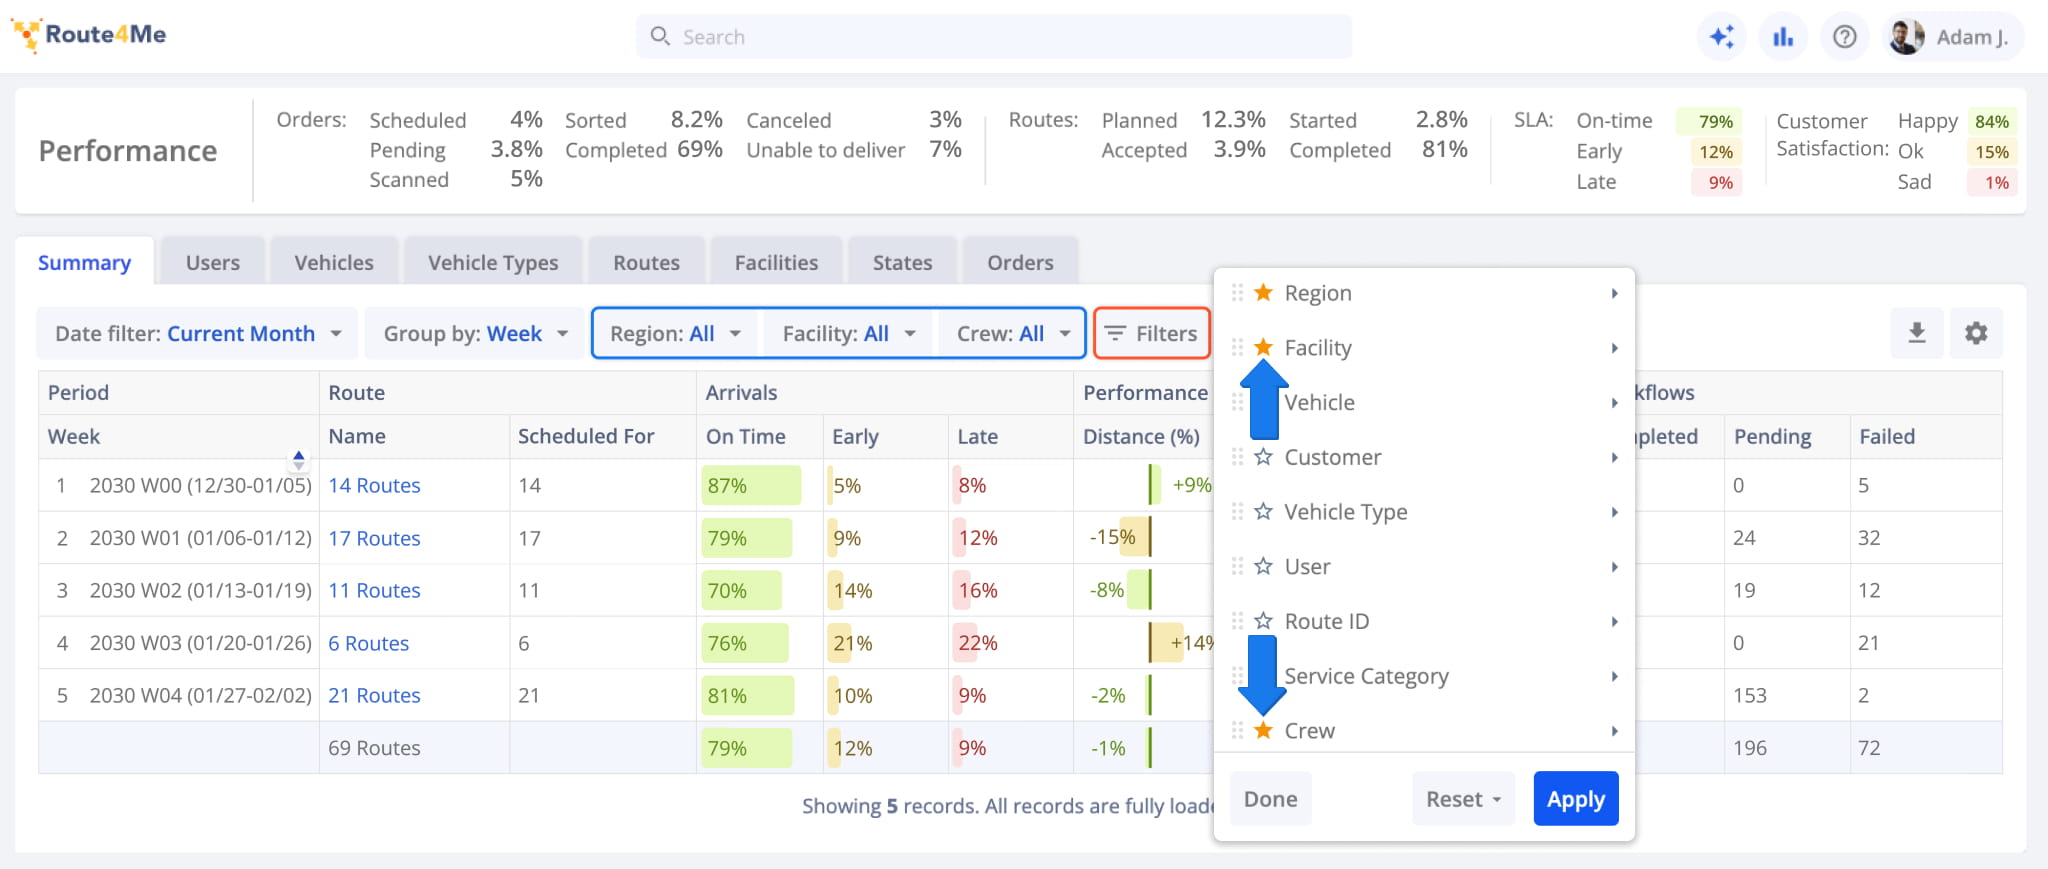Pin the Route ID filter star
The image size is (2048, 869).
(x=1264, y=621)
